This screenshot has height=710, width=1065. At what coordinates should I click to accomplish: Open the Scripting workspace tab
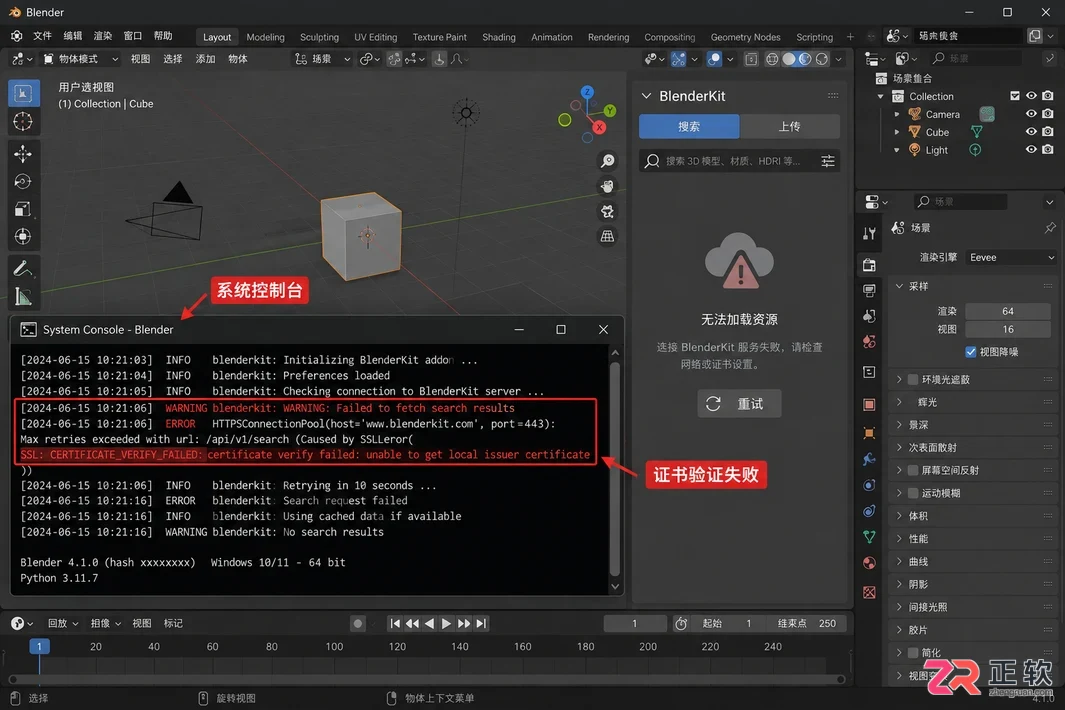click(814, 37)
